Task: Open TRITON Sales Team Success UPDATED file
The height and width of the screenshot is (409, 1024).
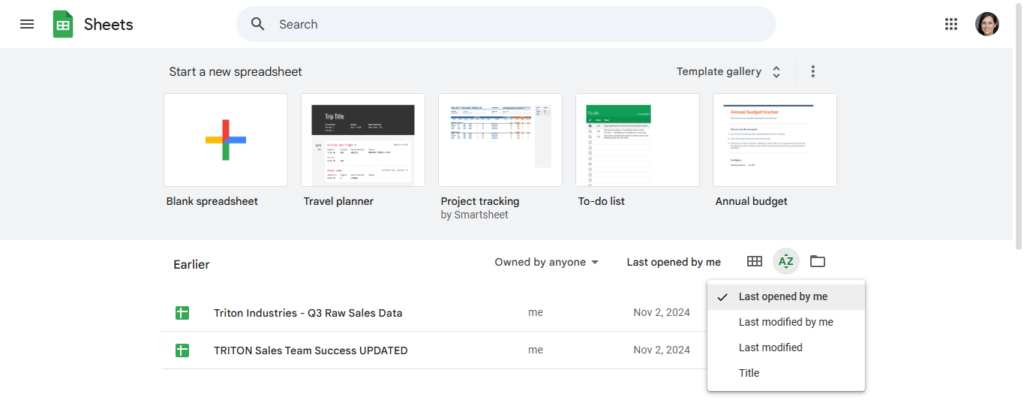Action: [x=310, y=350]
